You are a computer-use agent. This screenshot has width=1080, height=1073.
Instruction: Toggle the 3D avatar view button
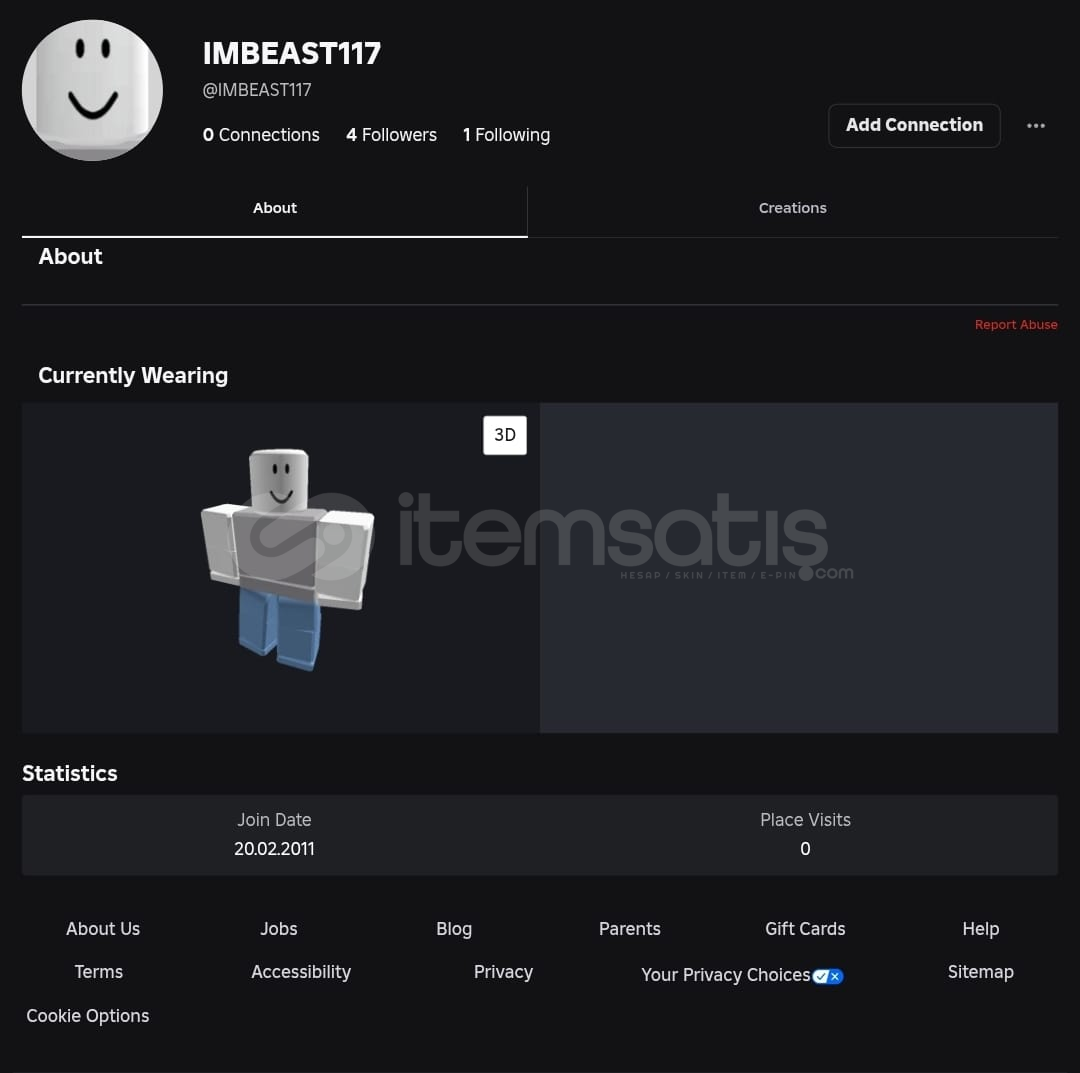pos(504,435)
